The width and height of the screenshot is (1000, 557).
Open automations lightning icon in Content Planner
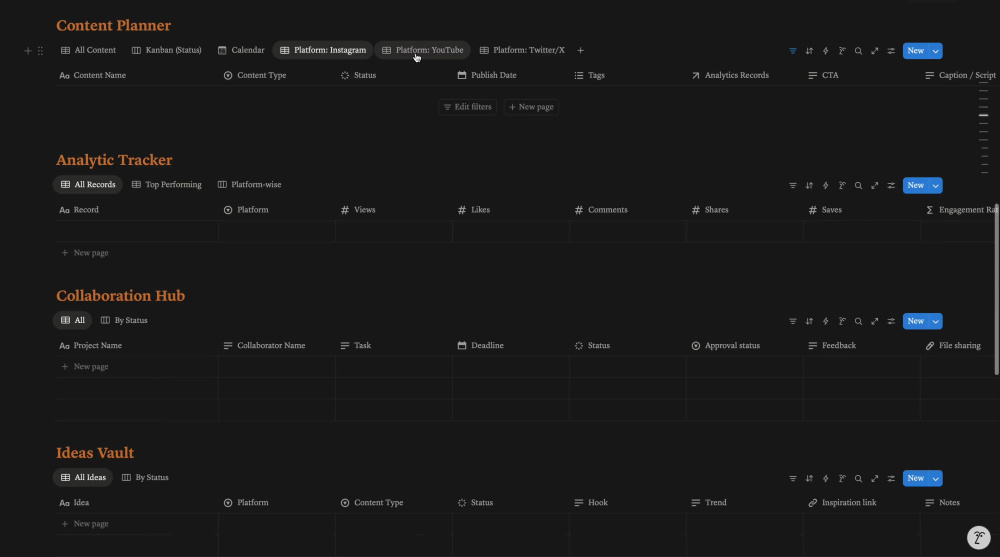click(x=825, y=50)
